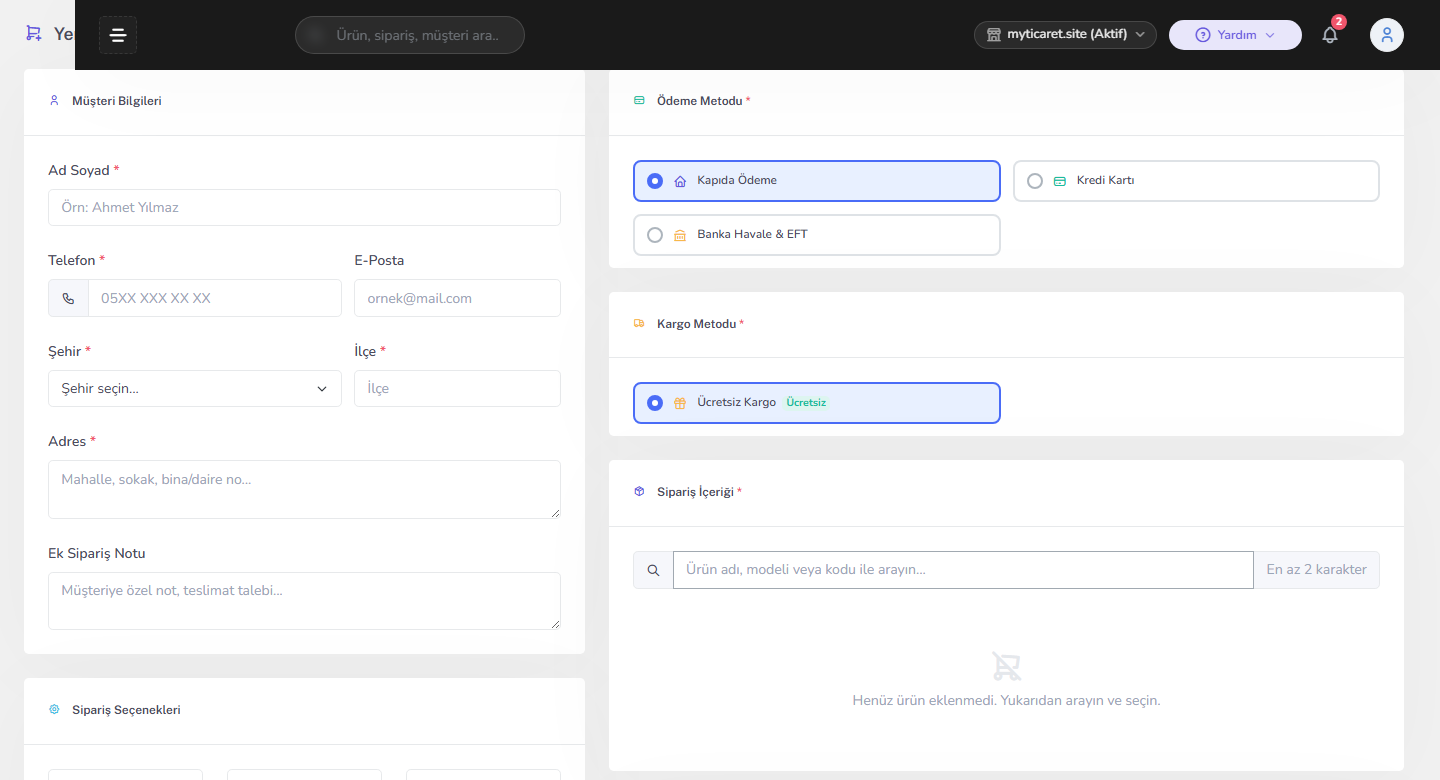The image size is (1440, 780).
Task: Click the phone icon beside Telefon field
Action: 68,298
